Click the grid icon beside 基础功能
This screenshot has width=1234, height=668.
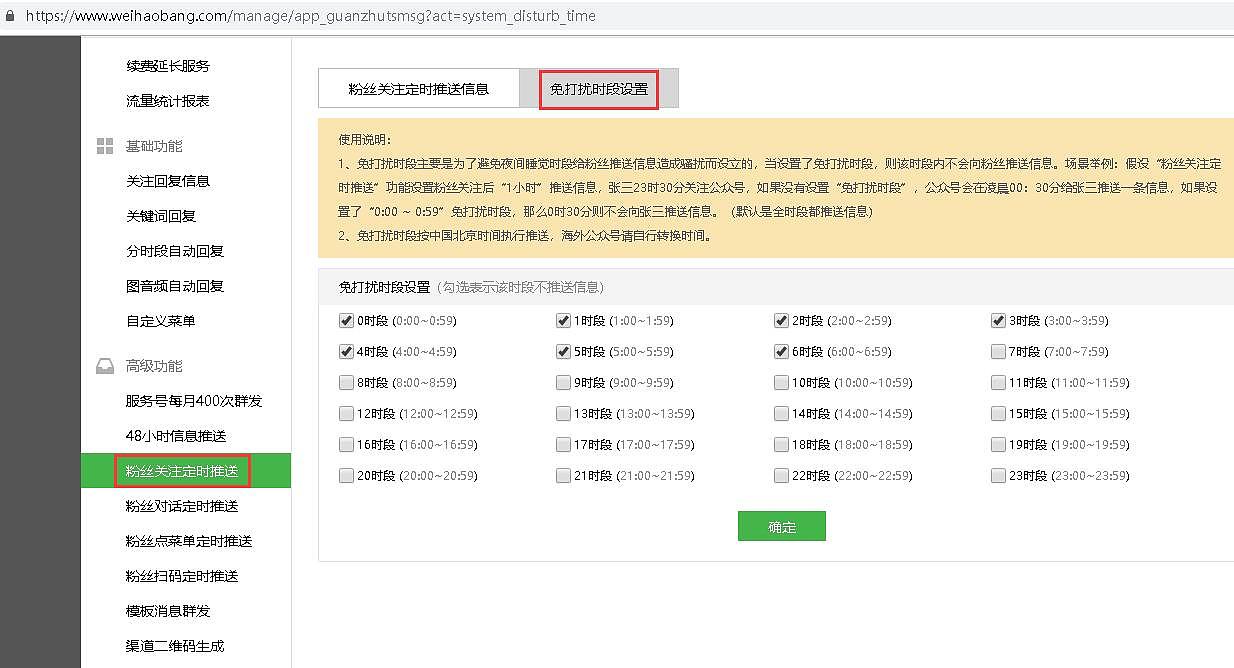click(105, 145)
